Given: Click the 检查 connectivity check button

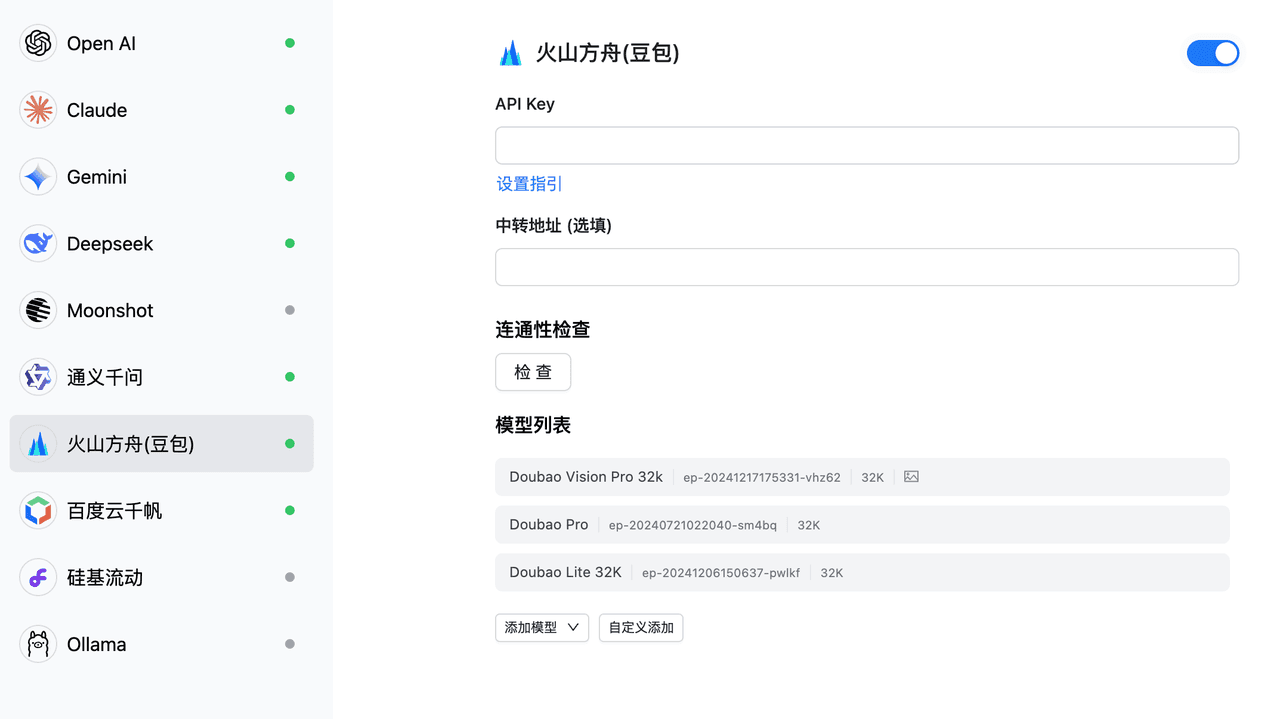Looking at the screenshot, I should [x=533, y=372].
